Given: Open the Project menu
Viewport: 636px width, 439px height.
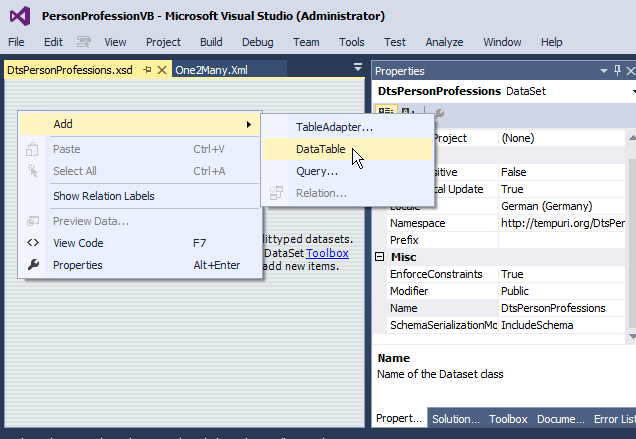Looking at the screenshot, I should click(163, 42).
